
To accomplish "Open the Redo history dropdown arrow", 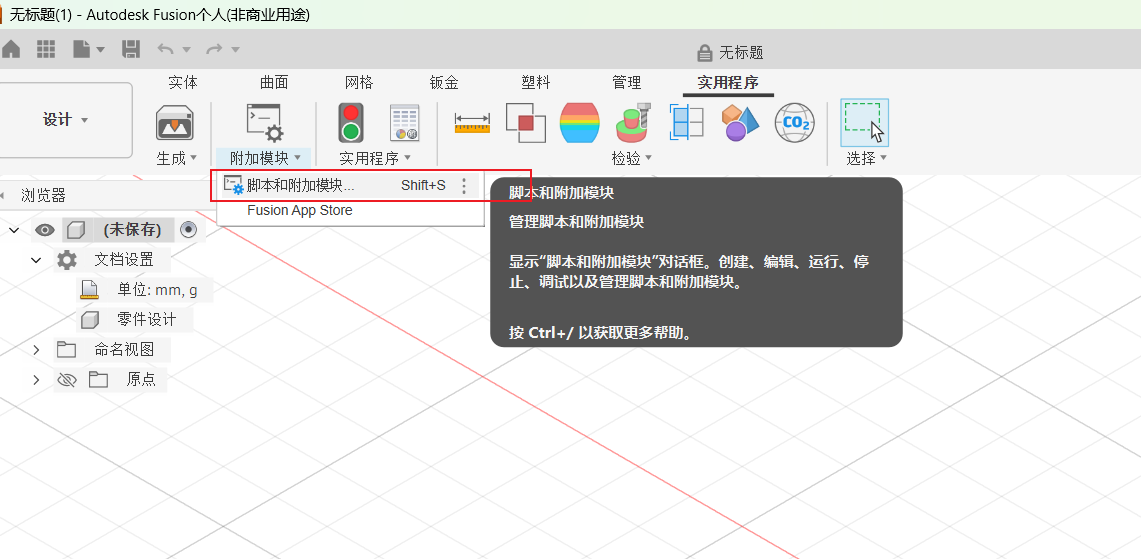I will (x=235, y=50).
